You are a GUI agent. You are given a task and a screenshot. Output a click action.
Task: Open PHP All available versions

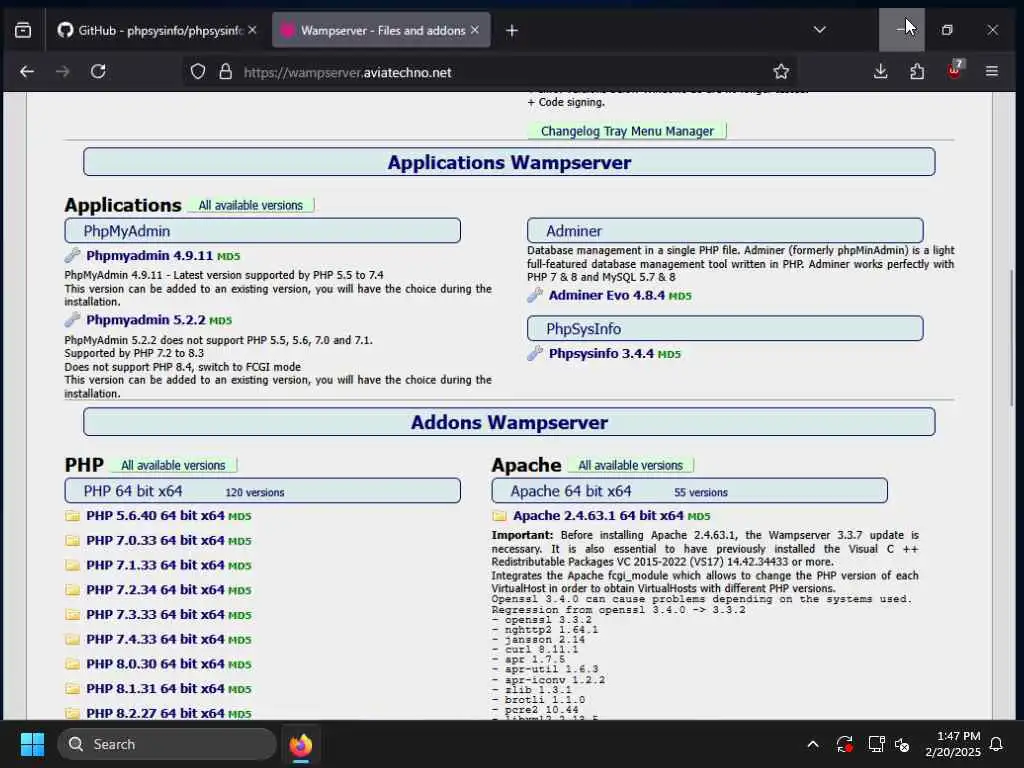pos(173,466)
